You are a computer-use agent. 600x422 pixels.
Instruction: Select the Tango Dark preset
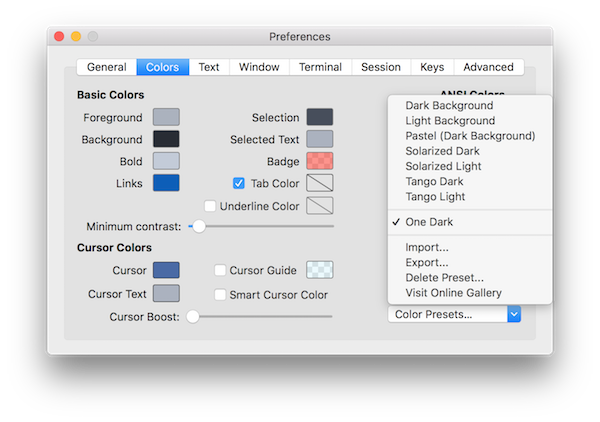point(470,181)
